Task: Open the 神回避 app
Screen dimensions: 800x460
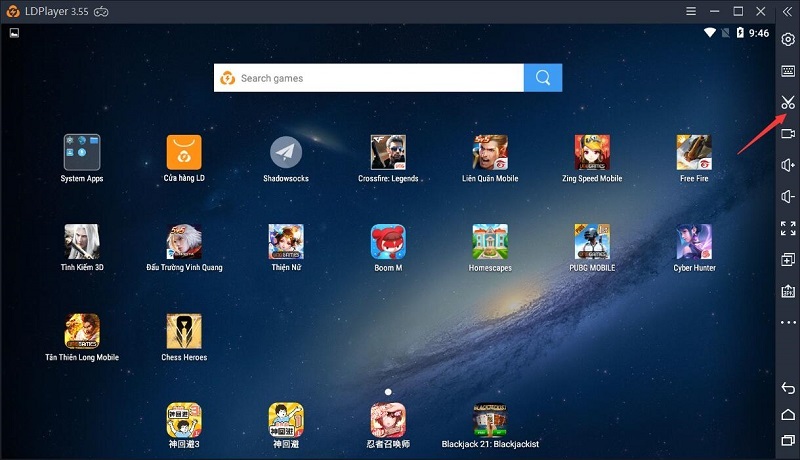Action: coord(286,420)
